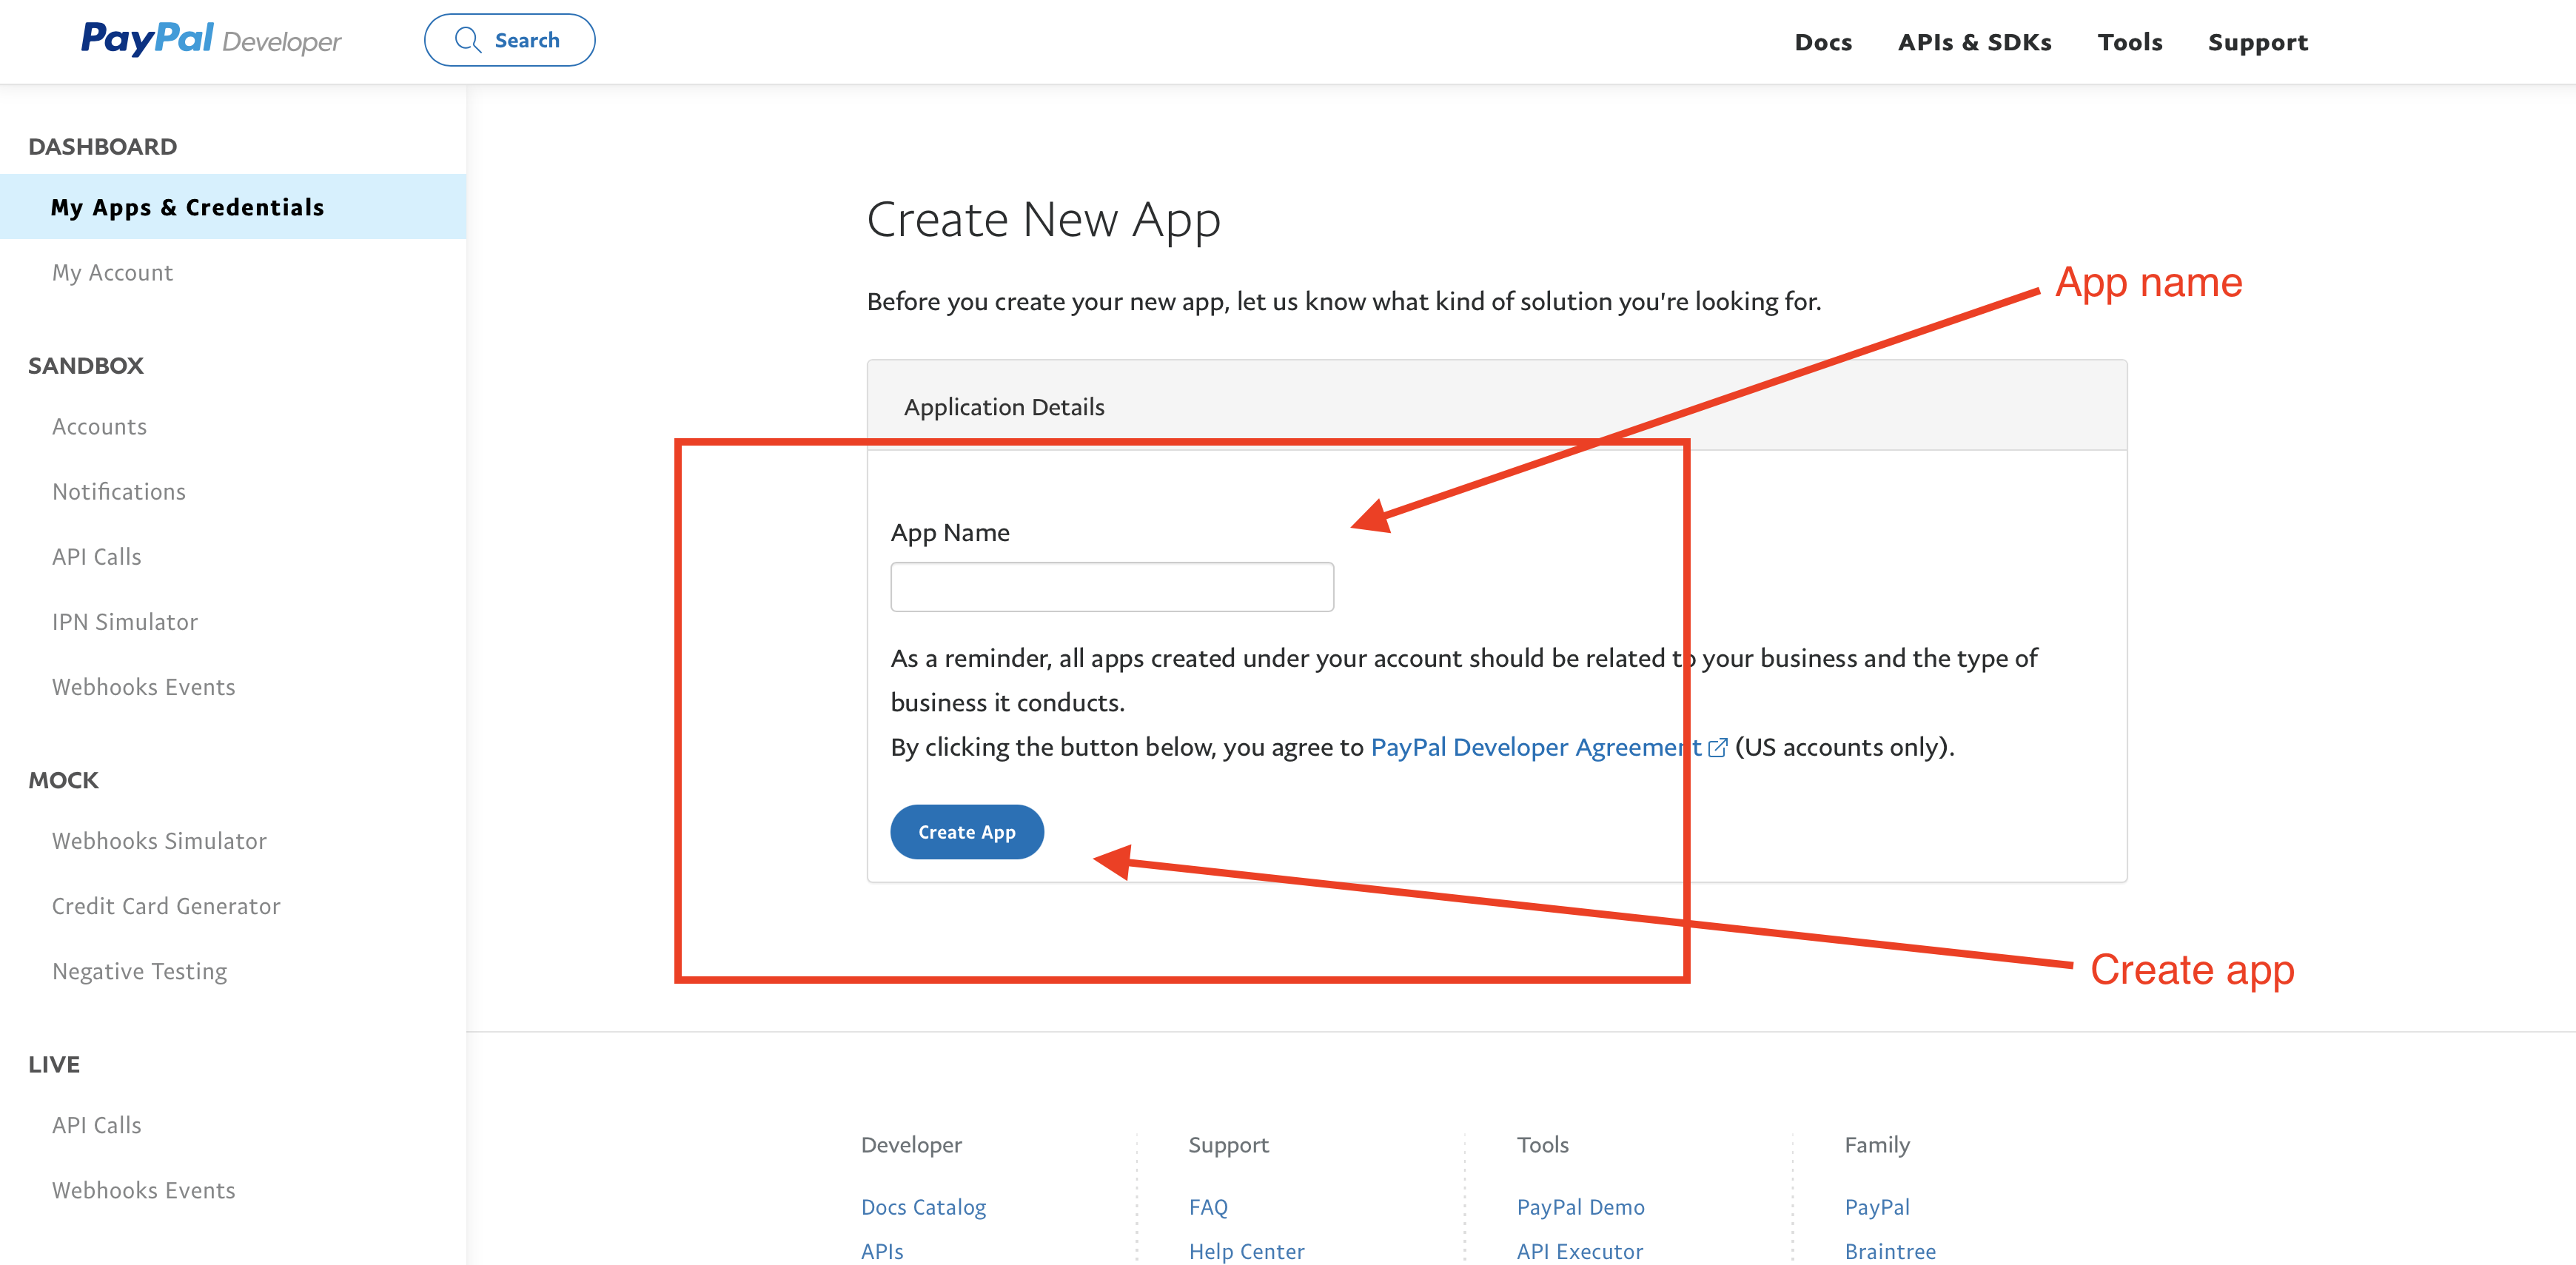Click the magnifier icon in Search
Image resolution: width=2576 pixels, height=1265 pixels.
[x=467, y=40]
